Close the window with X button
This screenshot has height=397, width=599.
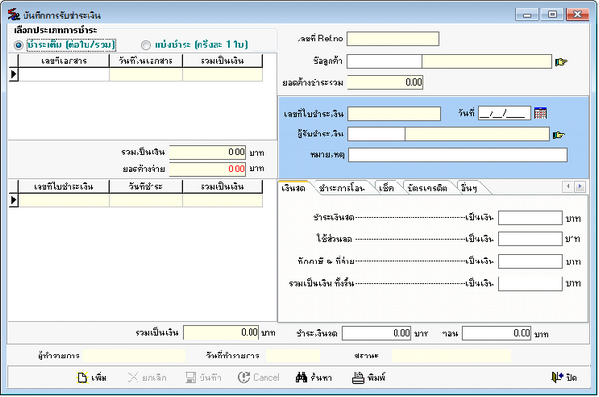click(577, 15)
